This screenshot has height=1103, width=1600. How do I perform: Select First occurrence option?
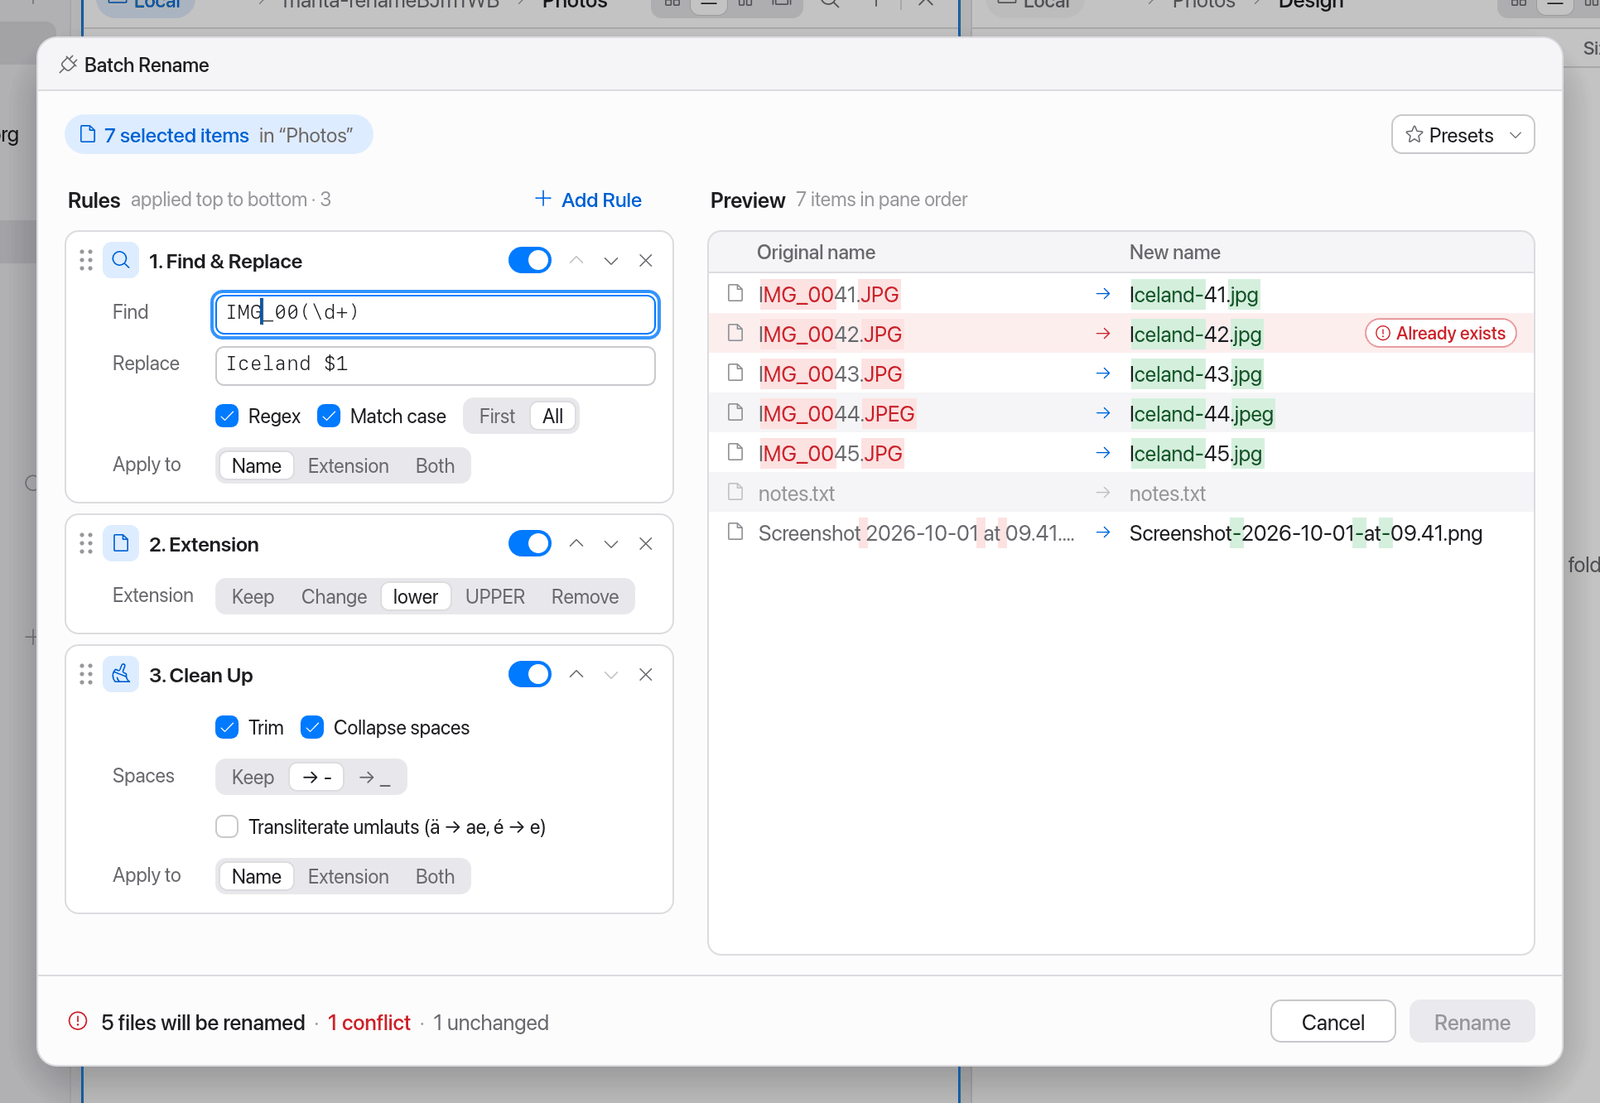(497, 416)
